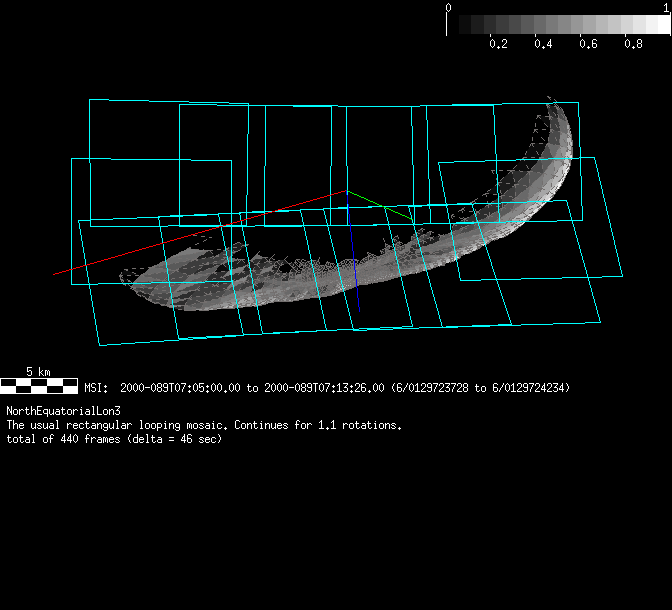The image size is (672, 610).
Task: Click the 0.2 tick label on color bar
Action: [498, 44]
